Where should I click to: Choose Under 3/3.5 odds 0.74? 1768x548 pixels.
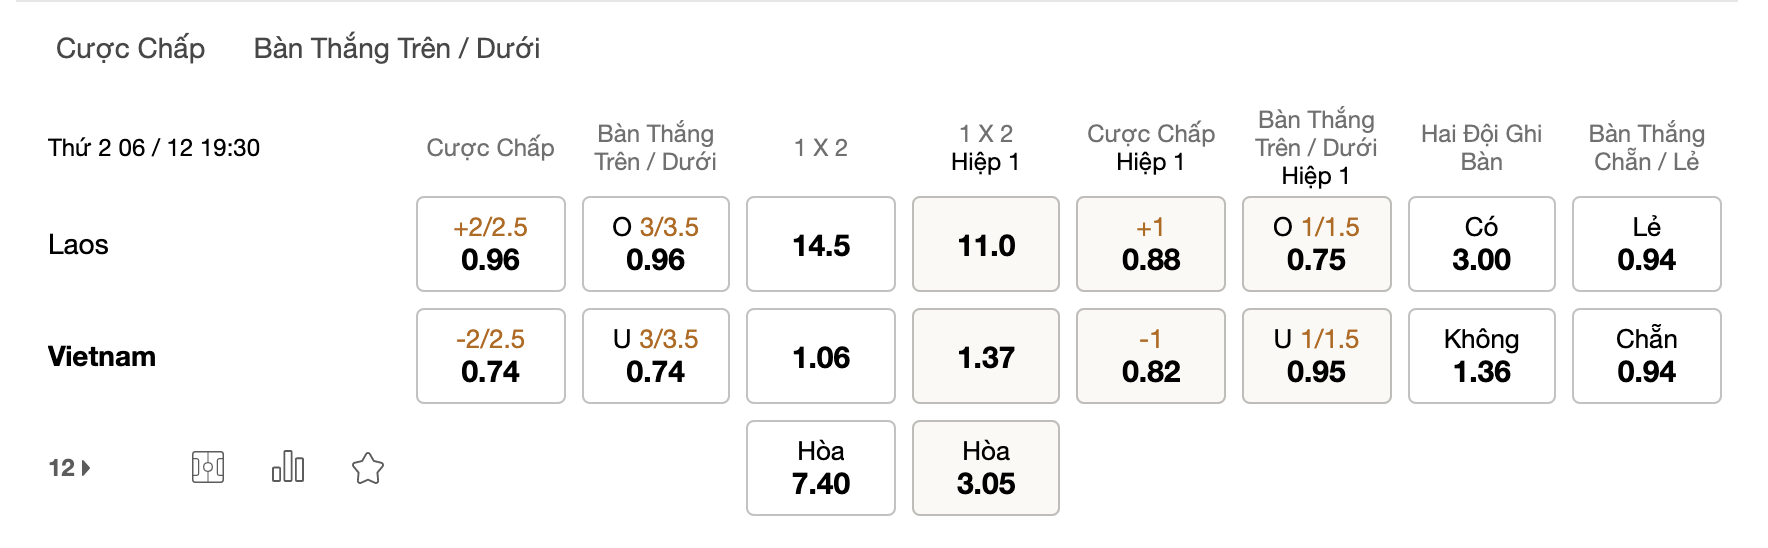tap(656, 356)
